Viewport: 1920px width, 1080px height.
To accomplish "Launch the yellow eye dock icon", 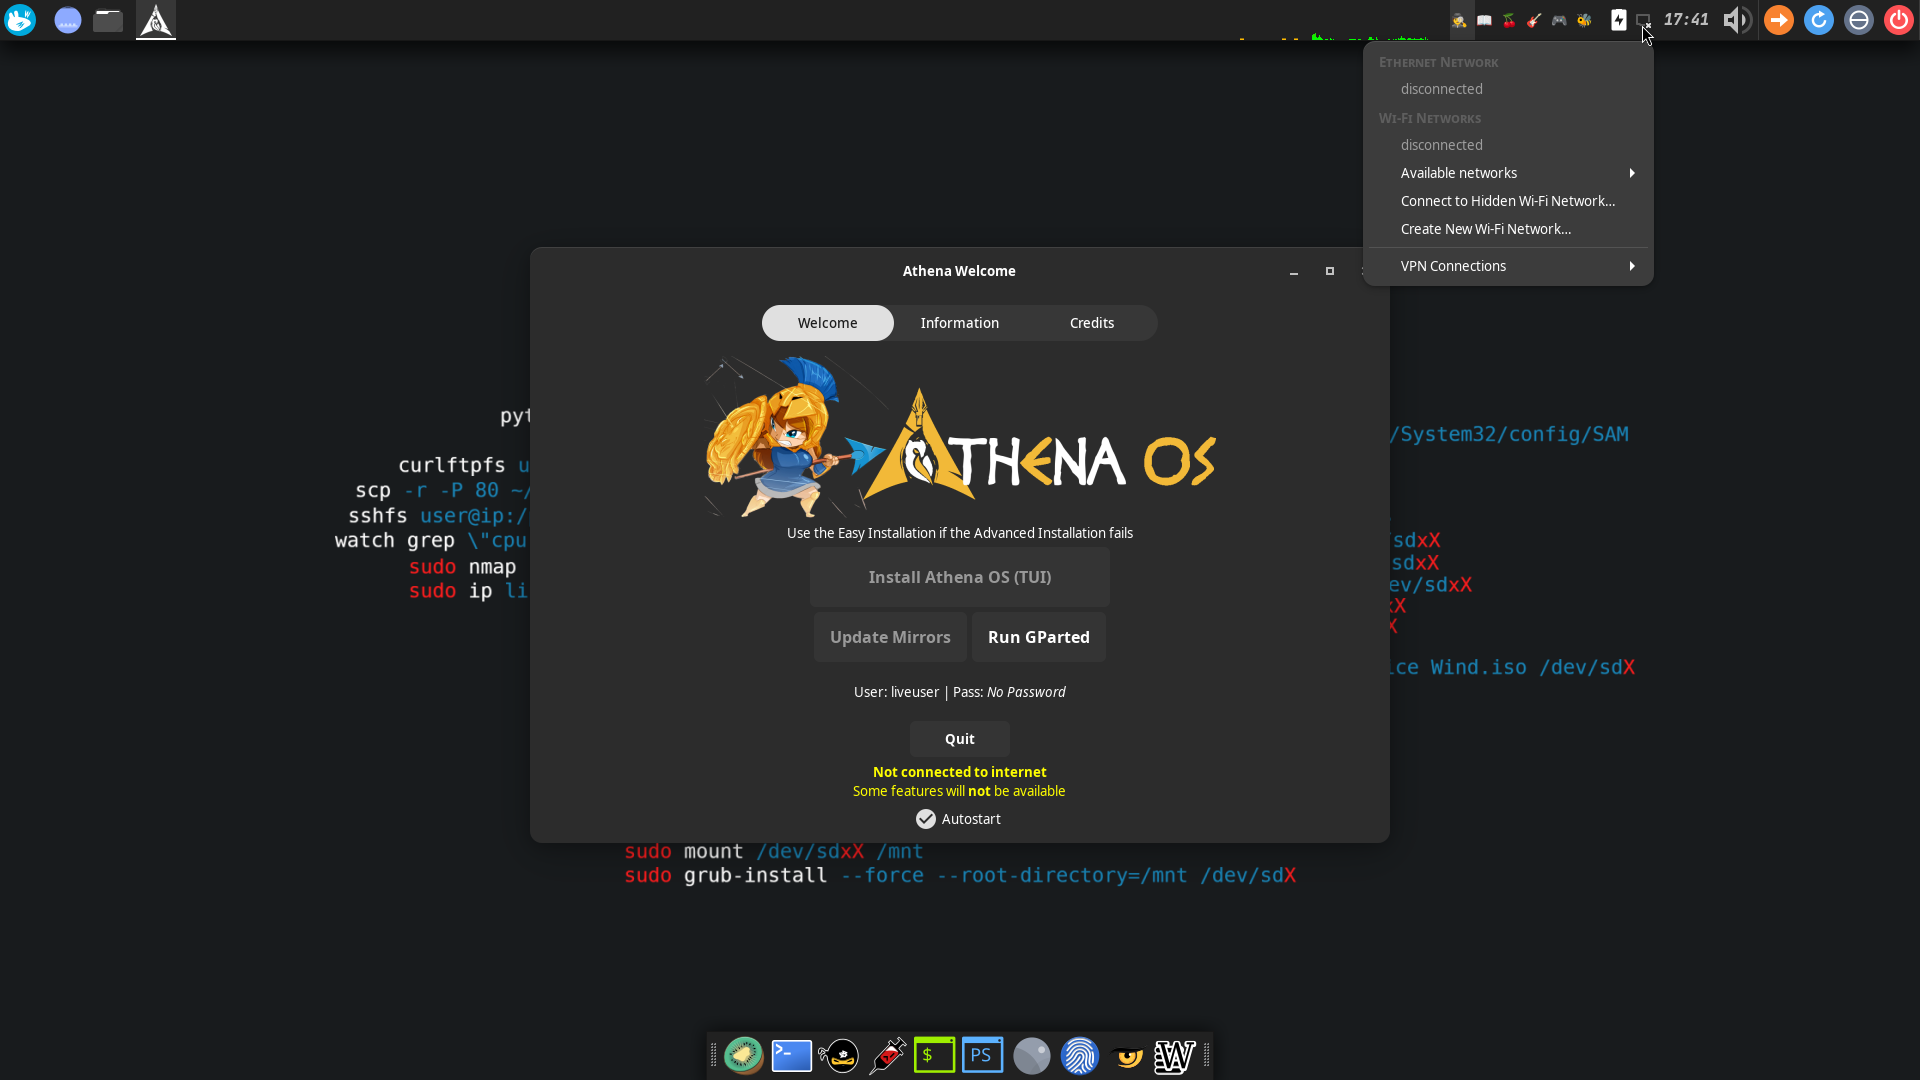I will pyautogui.click(x=1127, y=1056).
